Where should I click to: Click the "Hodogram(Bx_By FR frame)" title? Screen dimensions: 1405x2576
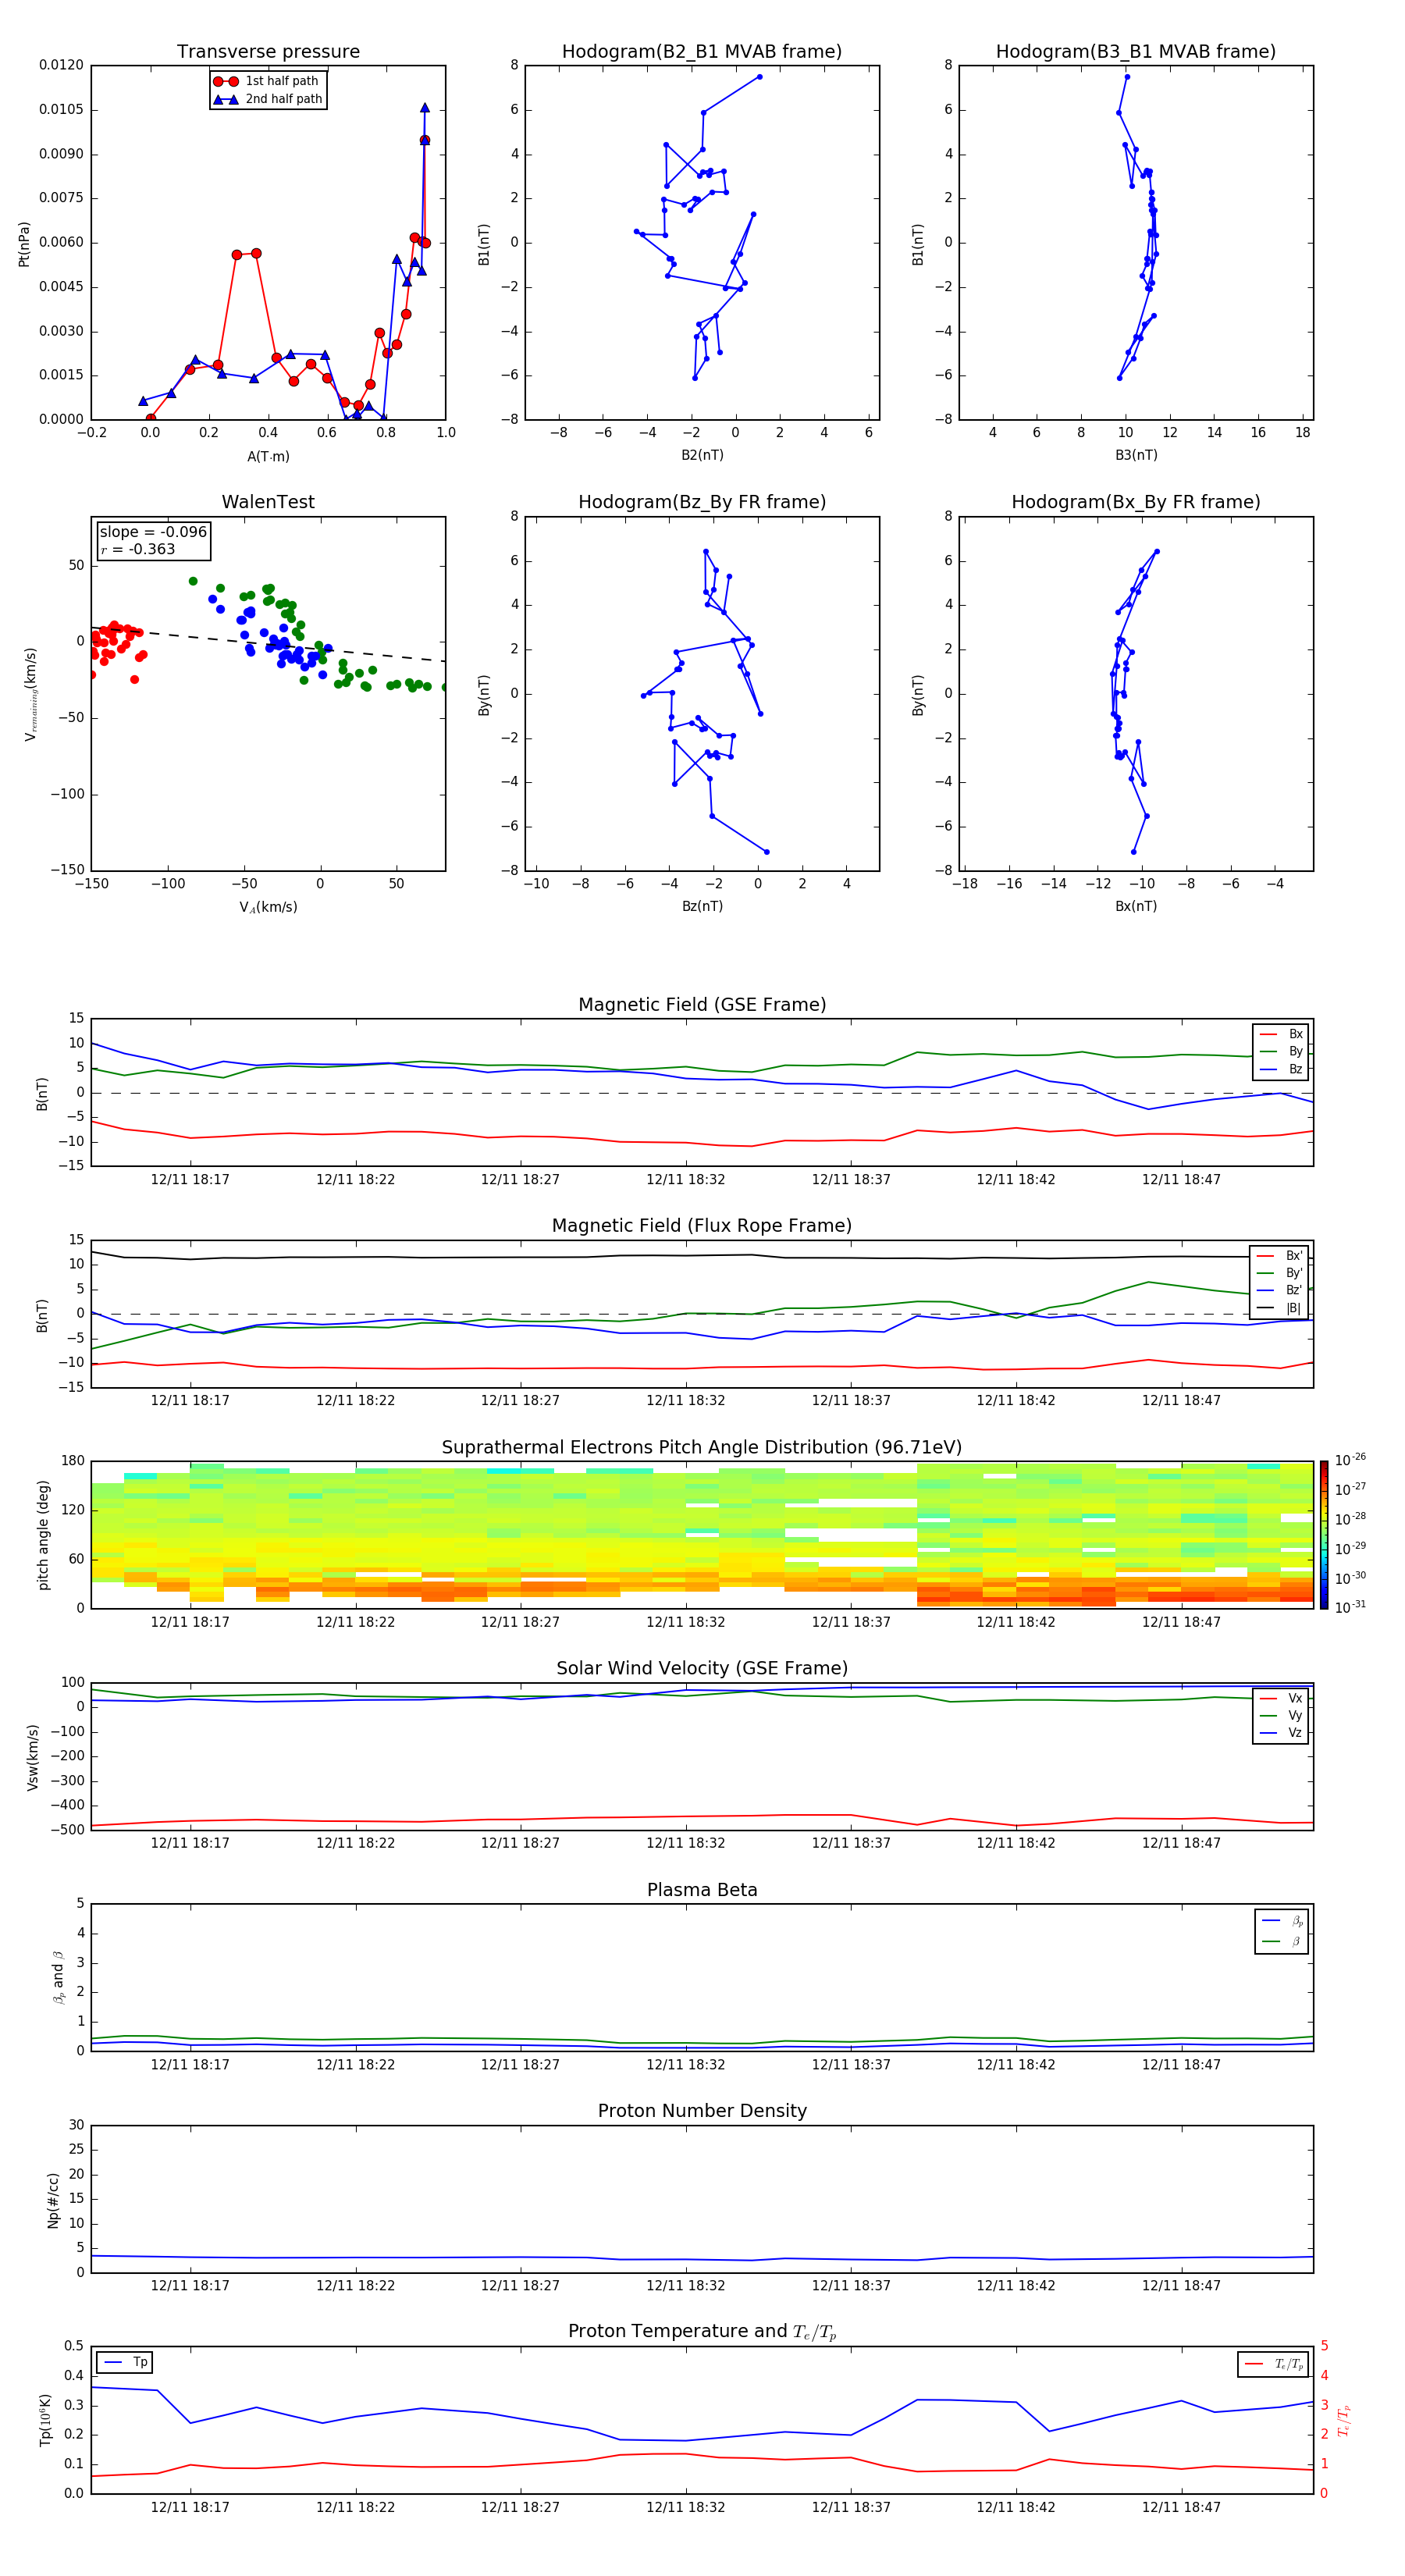point(1136,502)
